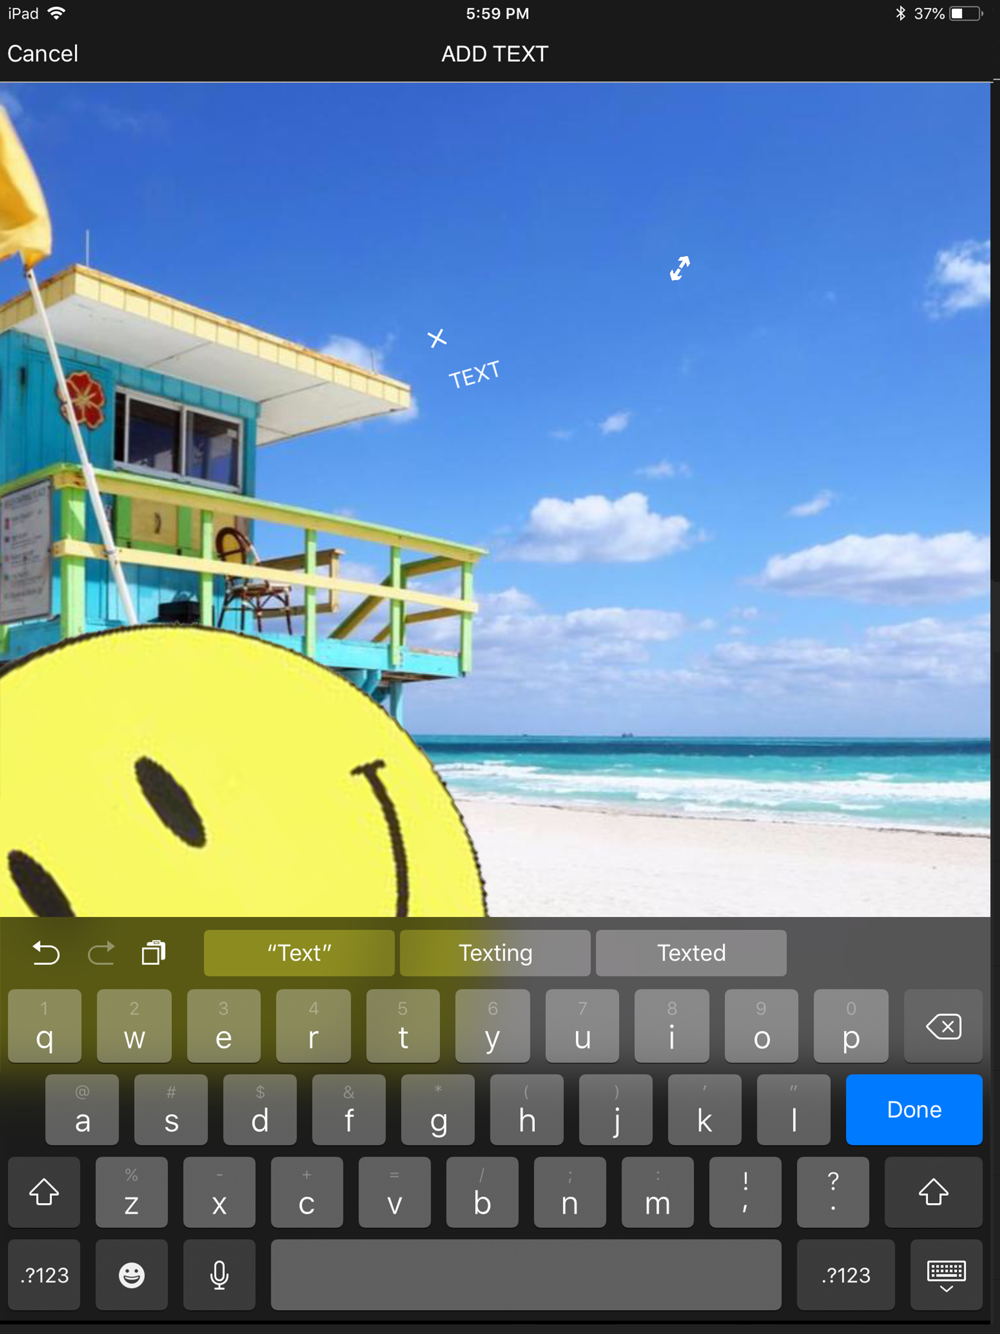Tap the exclamation and comma key

pyautogui.click(x=745, y=1192)
